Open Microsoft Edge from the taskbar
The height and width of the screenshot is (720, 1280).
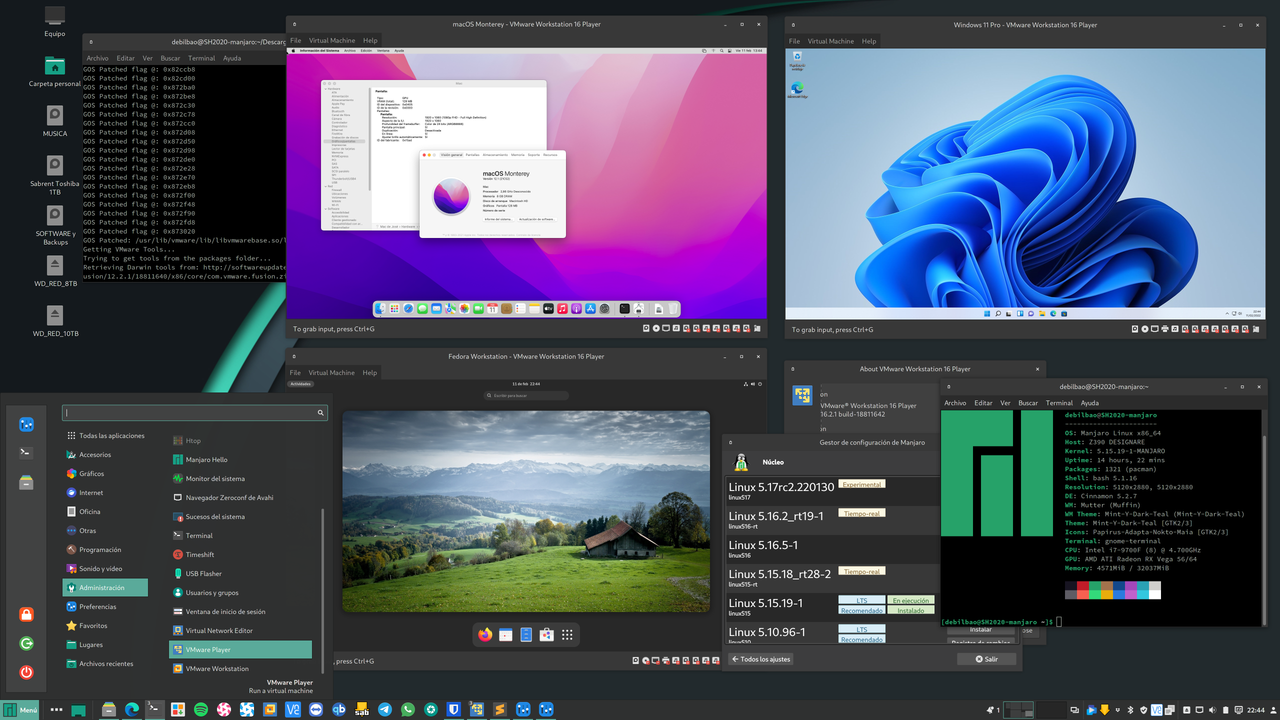[132, 709]
